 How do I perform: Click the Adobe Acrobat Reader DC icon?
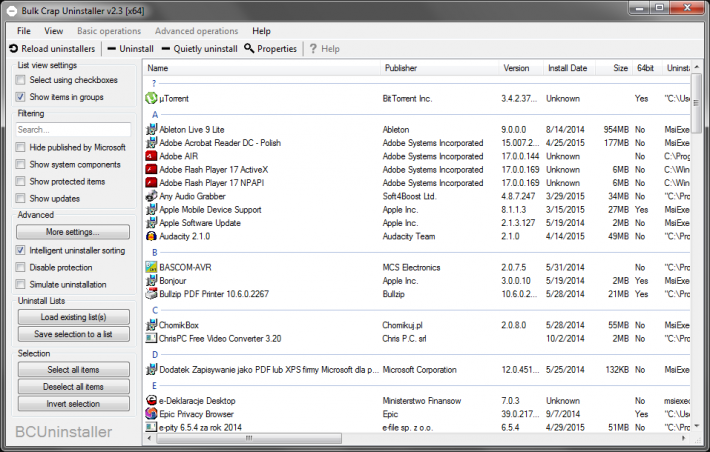point(151,143)
